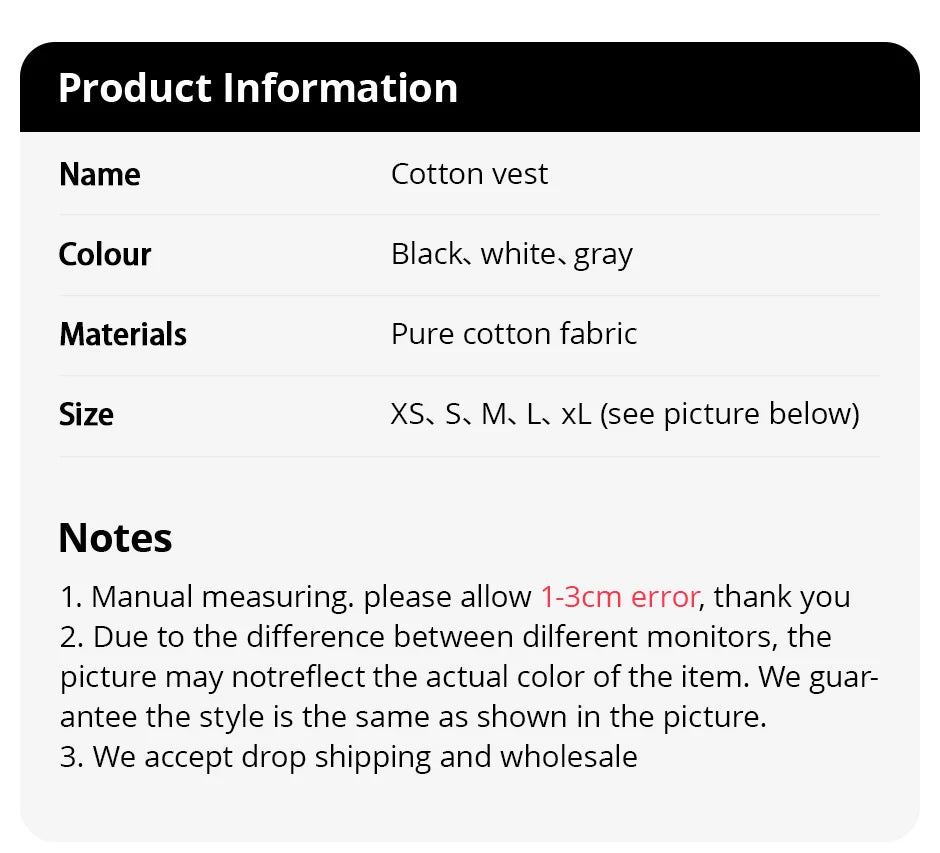The height and width of the screenshot is (853, 940).
Task: Click the style same as shown line
Action: click(412, 717)
